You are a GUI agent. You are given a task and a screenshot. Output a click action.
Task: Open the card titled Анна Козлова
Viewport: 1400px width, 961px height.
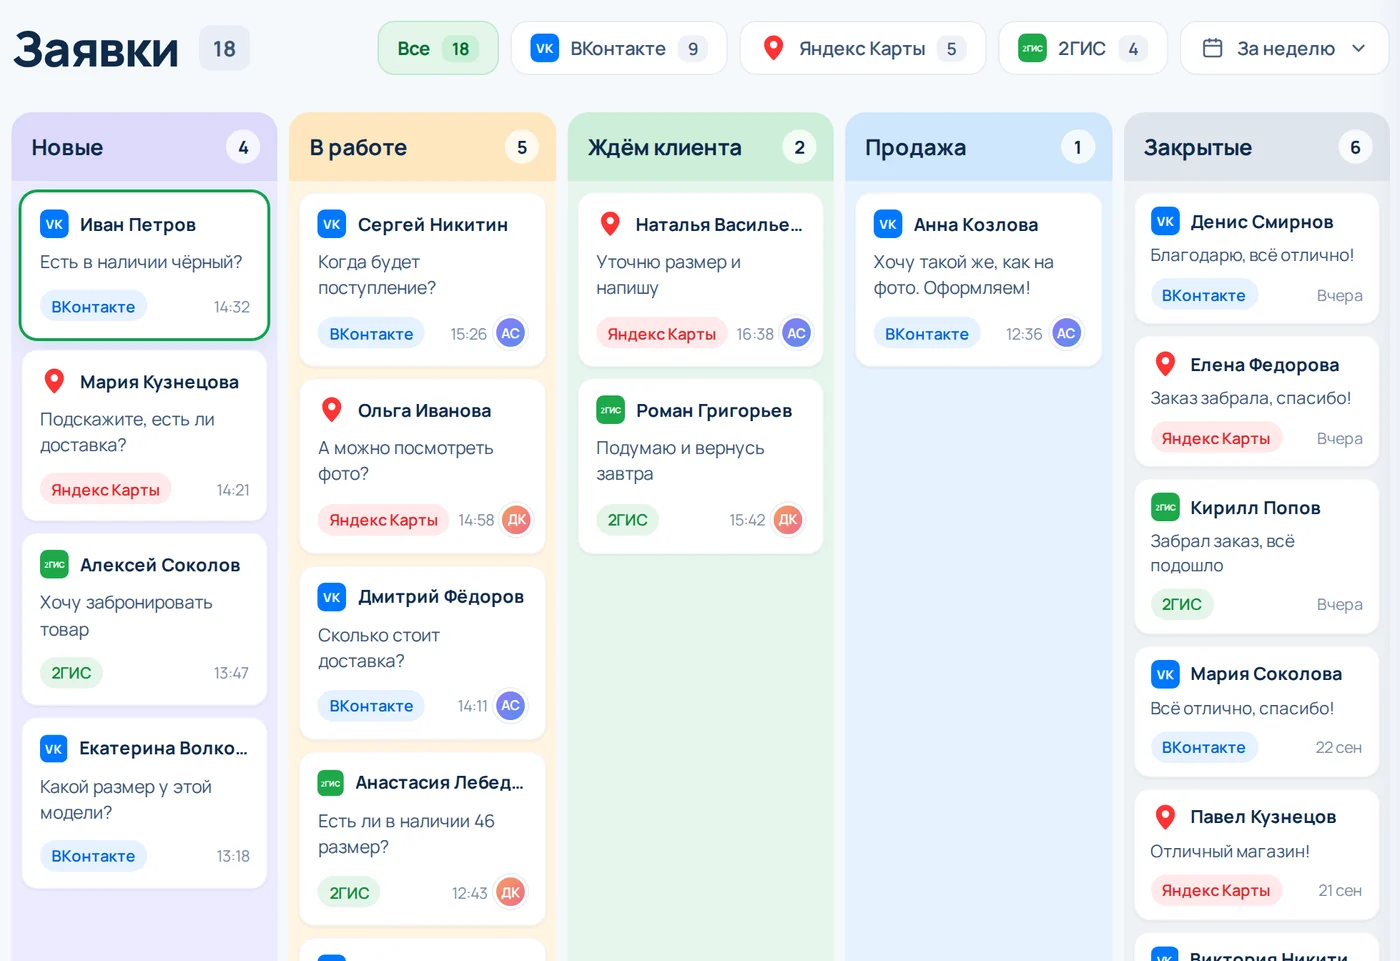(x=979, y=280)
